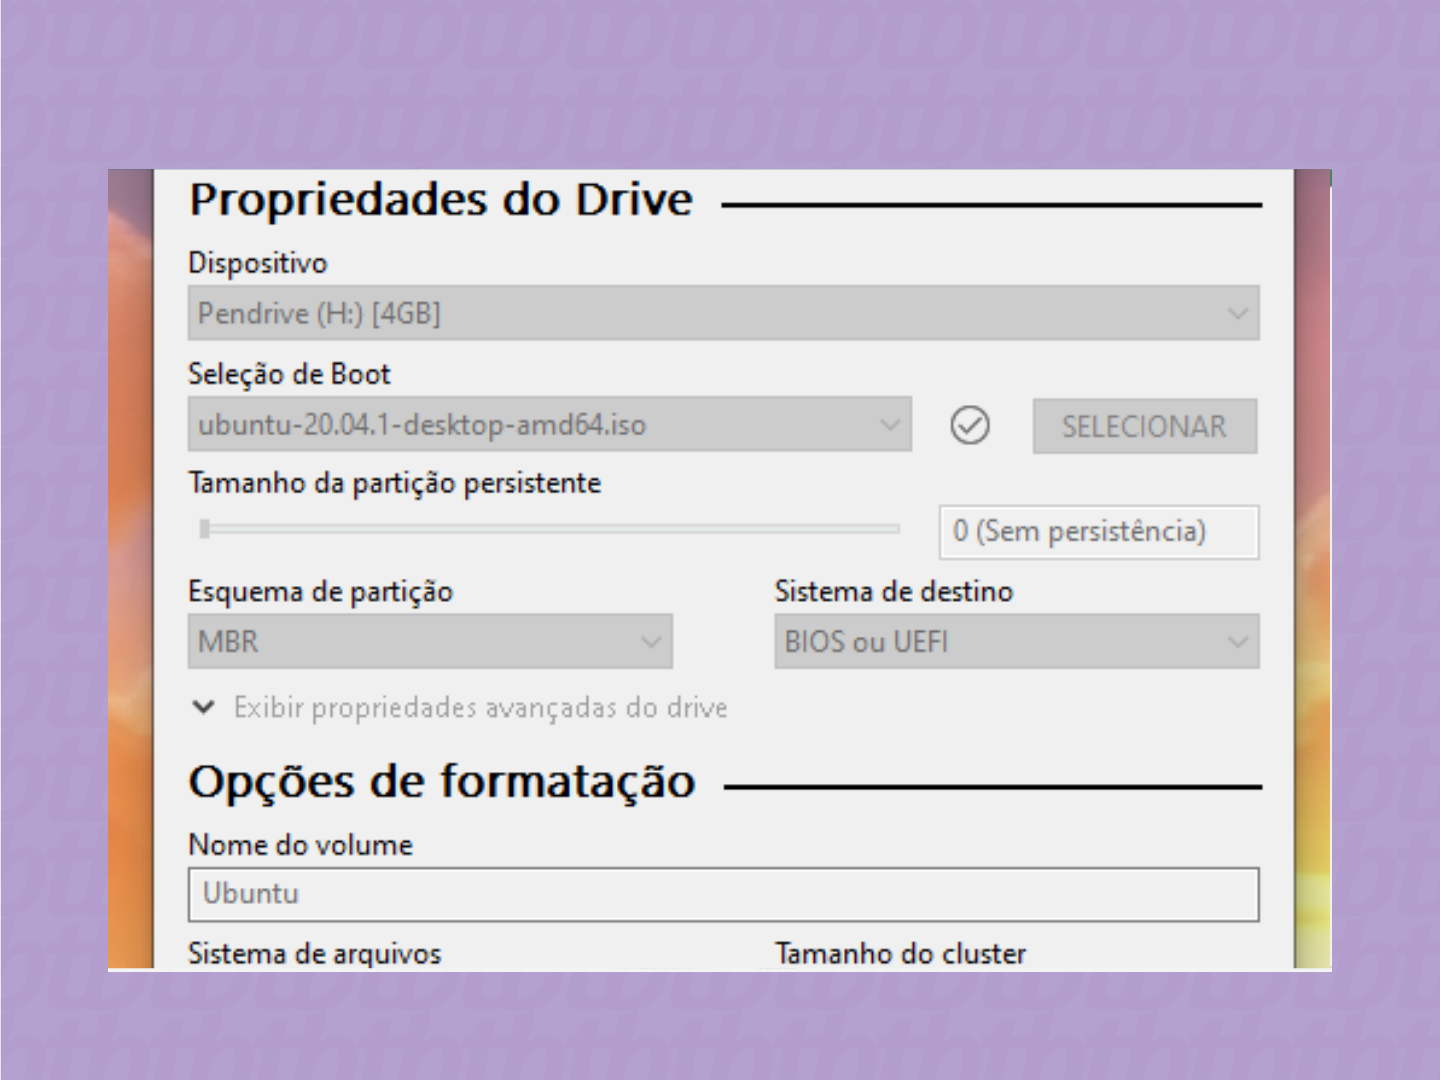Open the Esquema de partição dropdown
Image resolution: width=1440 pixels, height=1080 pixels.
click(651, 641)
